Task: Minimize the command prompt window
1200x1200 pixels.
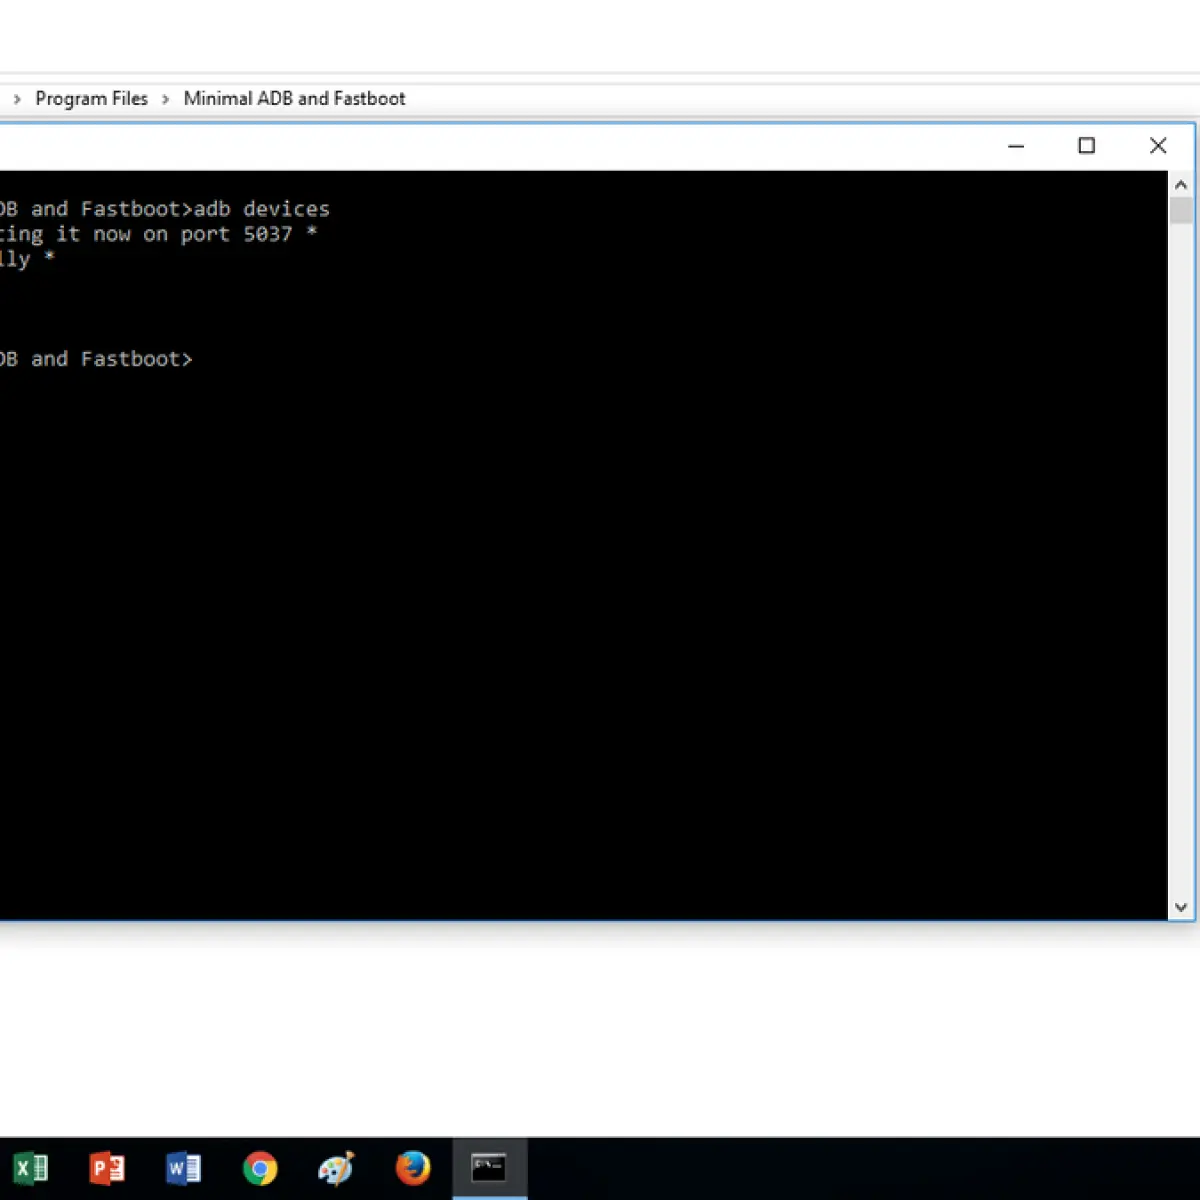Action: pos(1016,146)
